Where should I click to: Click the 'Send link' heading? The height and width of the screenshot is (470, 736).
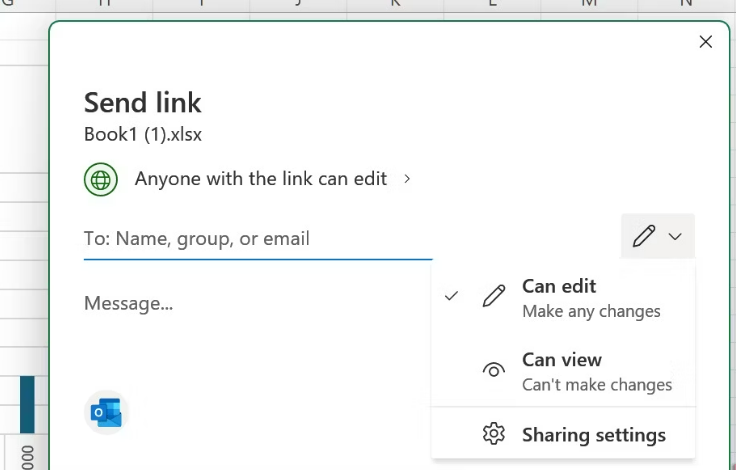[143, 102]
